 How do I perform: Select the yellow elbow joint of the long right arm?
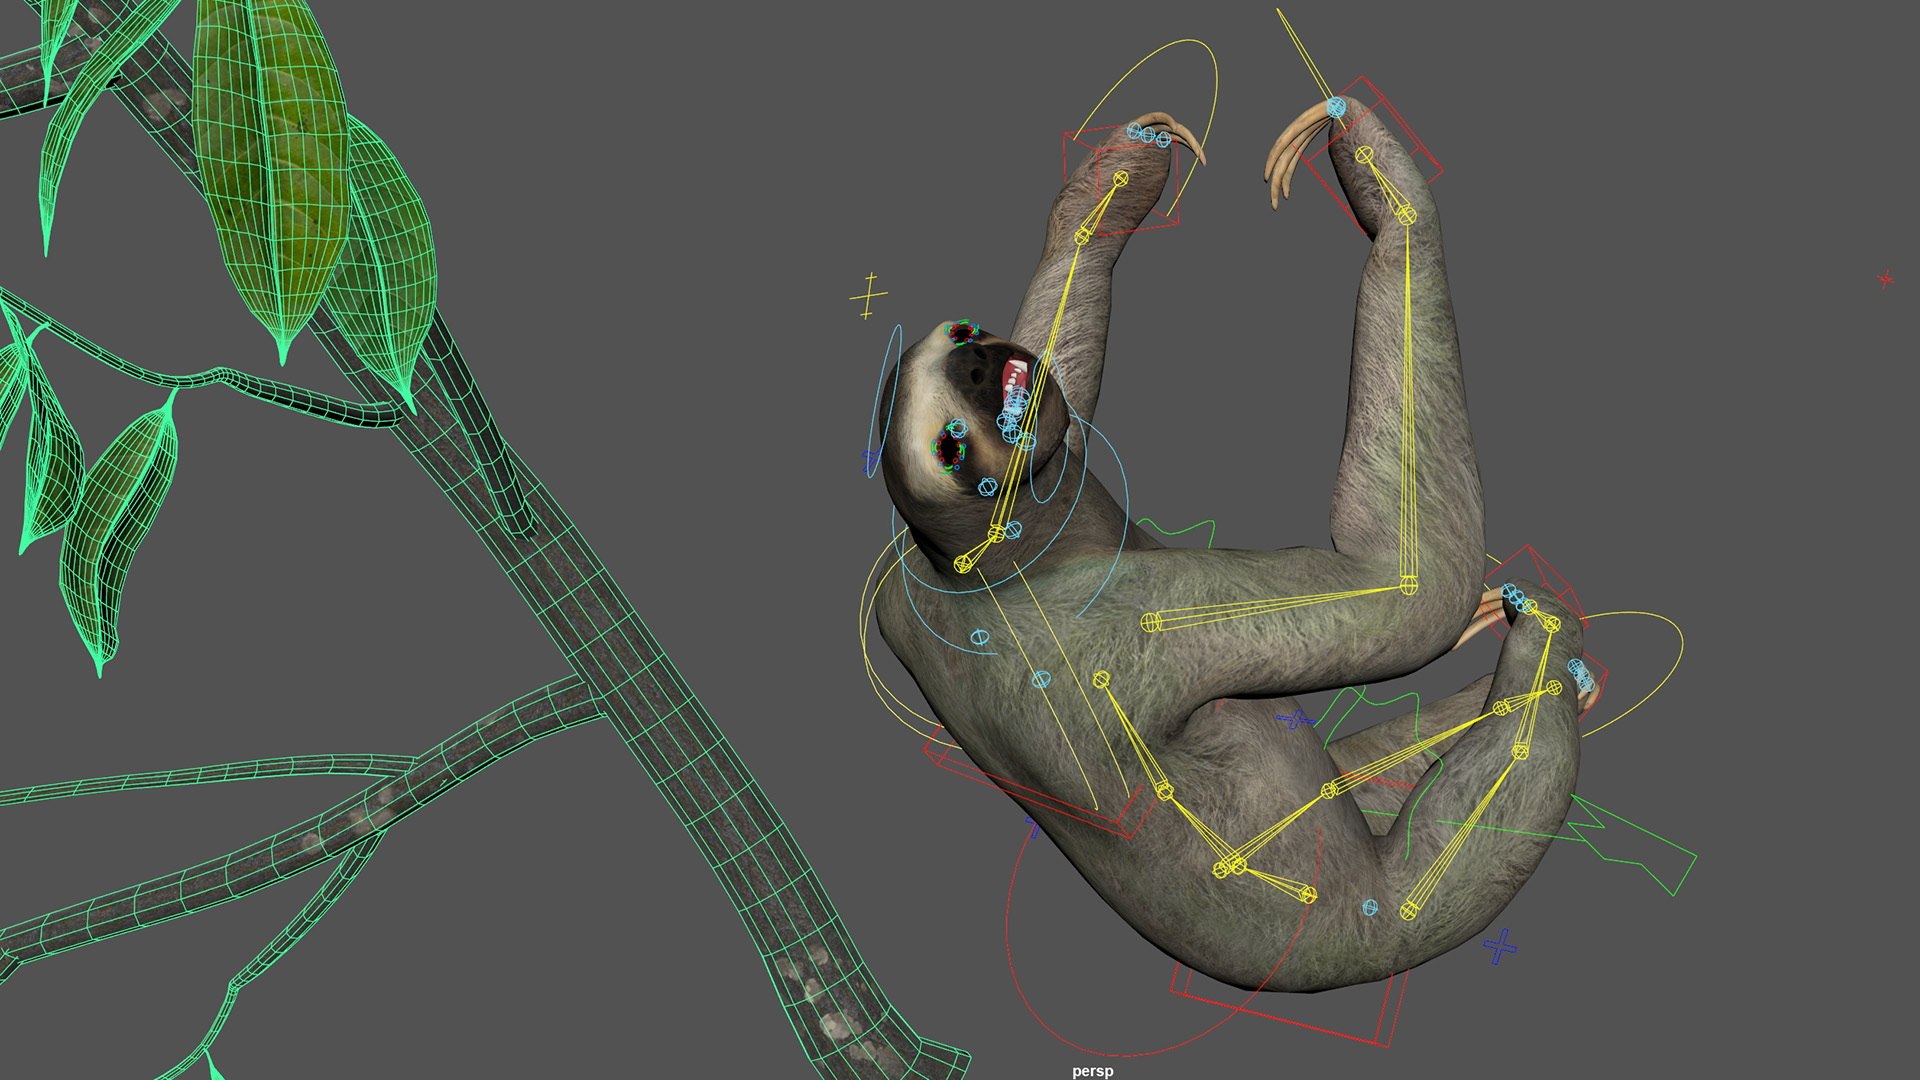pyautogui.click(x=1409, y=585)
